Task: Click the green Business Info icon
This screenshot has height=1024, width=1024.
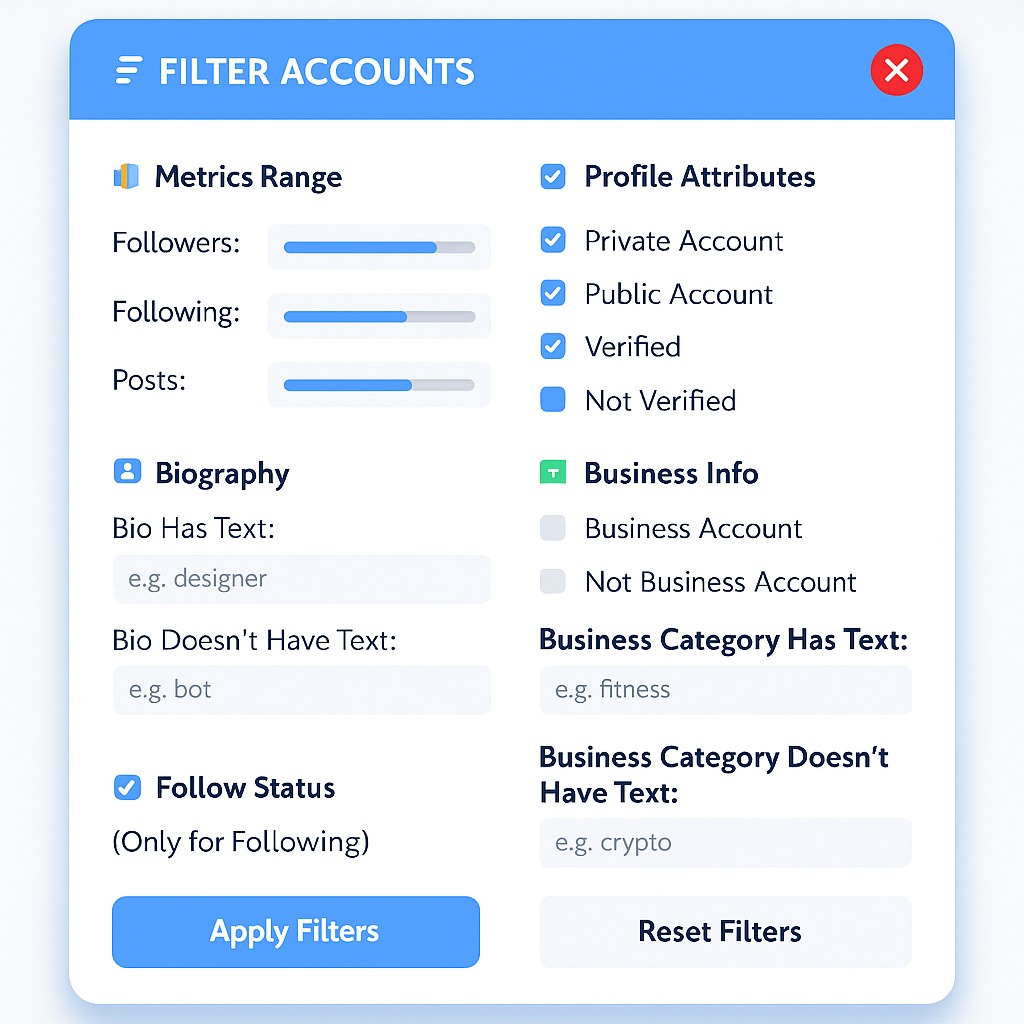Action: click(552, 472)
